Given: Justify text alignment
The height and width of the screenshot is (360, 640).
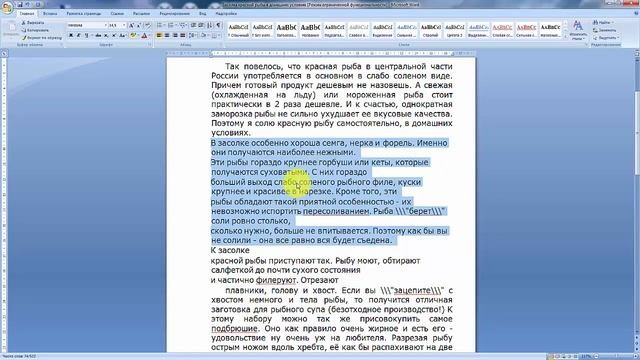Looking at the screenshot, I should point(182,36).
